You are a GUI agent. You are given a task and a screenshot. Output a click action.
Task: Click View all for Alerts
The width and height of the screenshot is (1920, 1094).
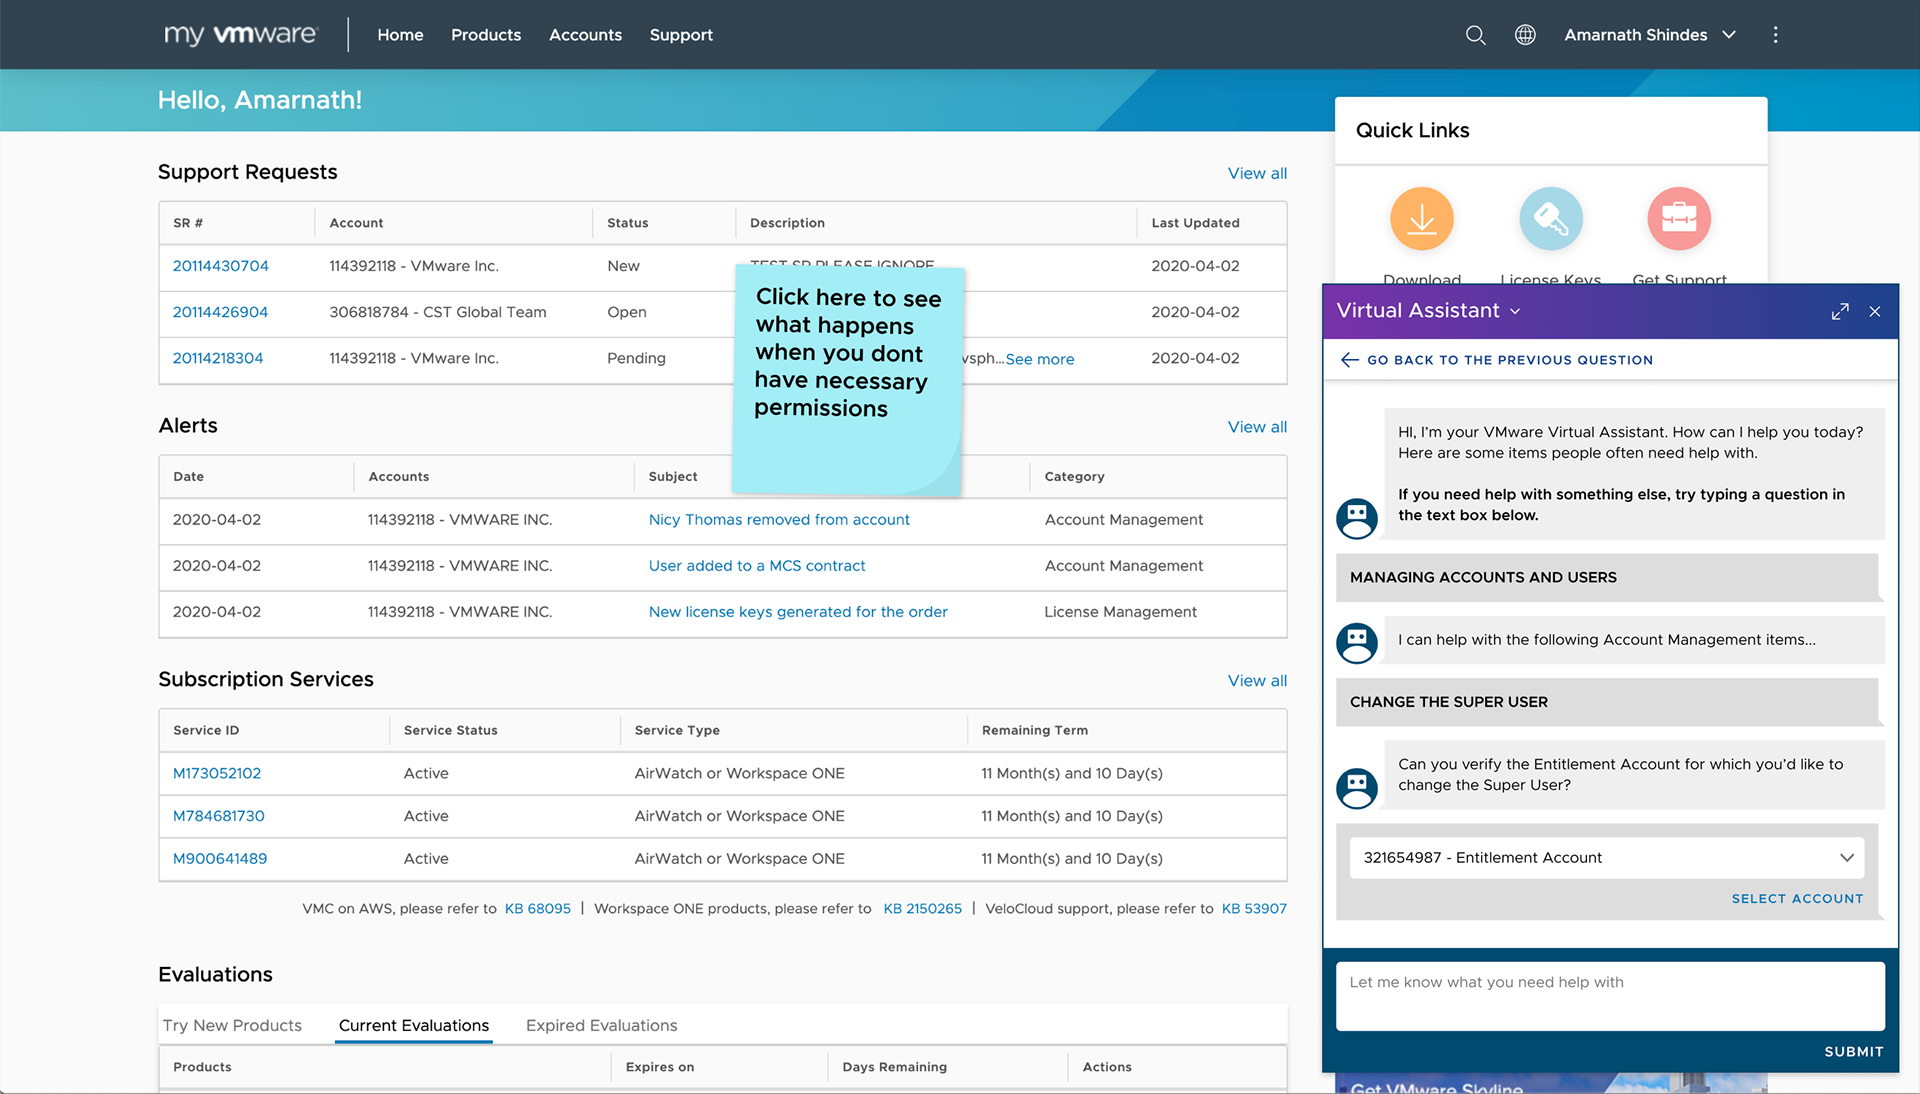1257,427
